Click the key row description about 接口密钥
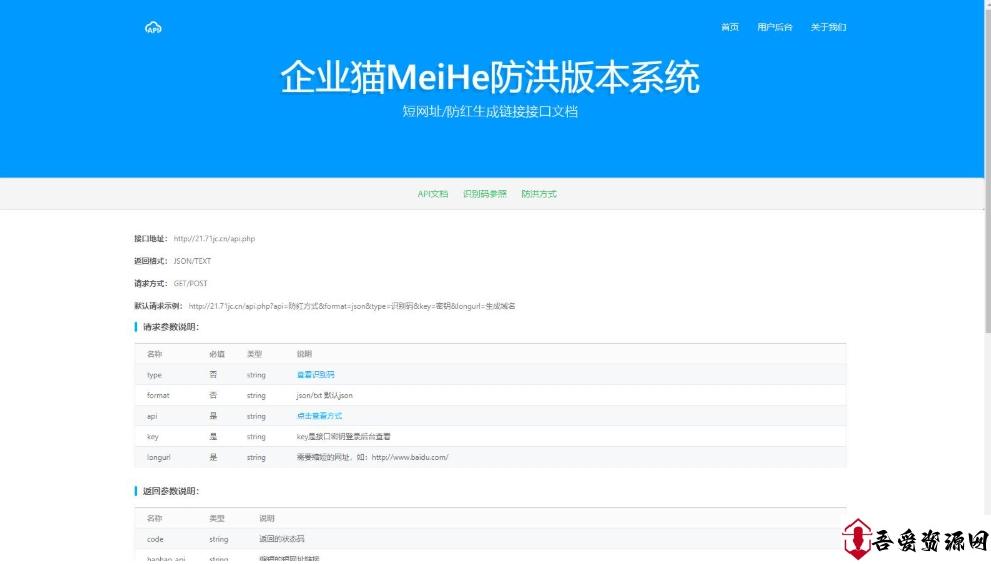This screenshot has width=991, height=564. 343,436
